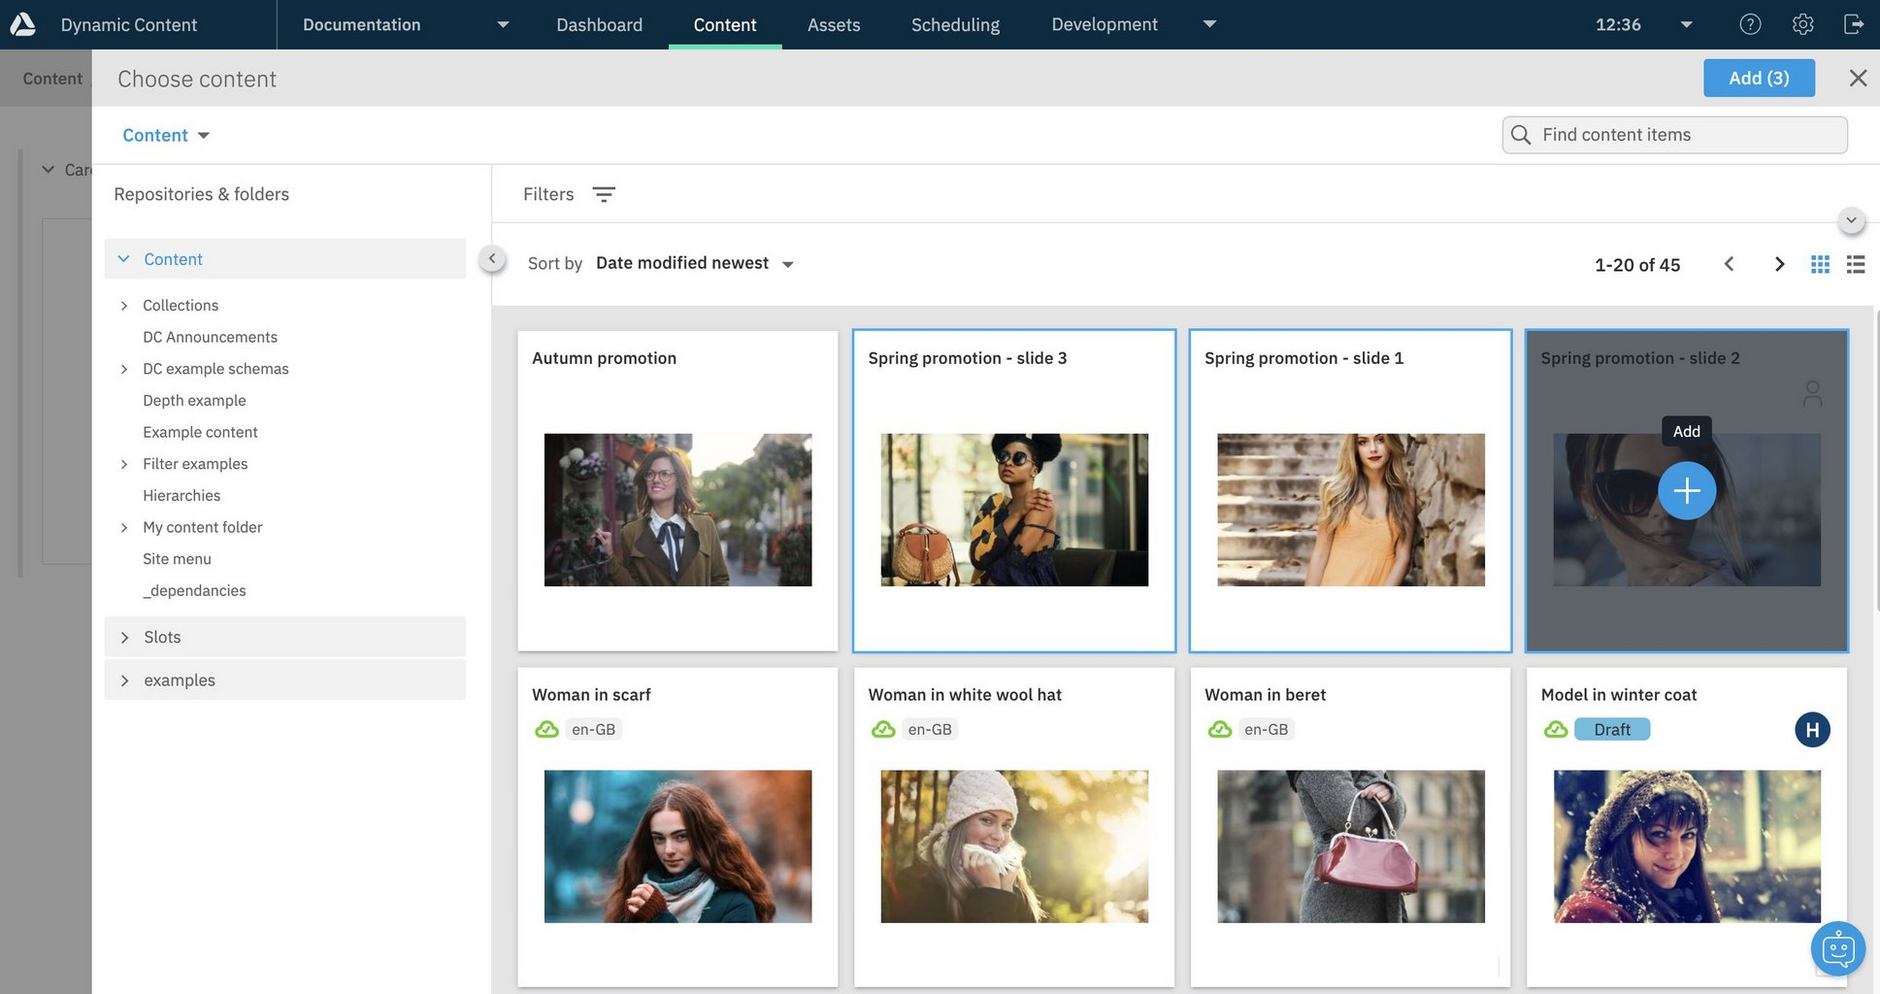The height and width of the screenshot is (994, 1880).
Task: Select Site menu folder
Action: pyautogui.click(x=177, y=559)
